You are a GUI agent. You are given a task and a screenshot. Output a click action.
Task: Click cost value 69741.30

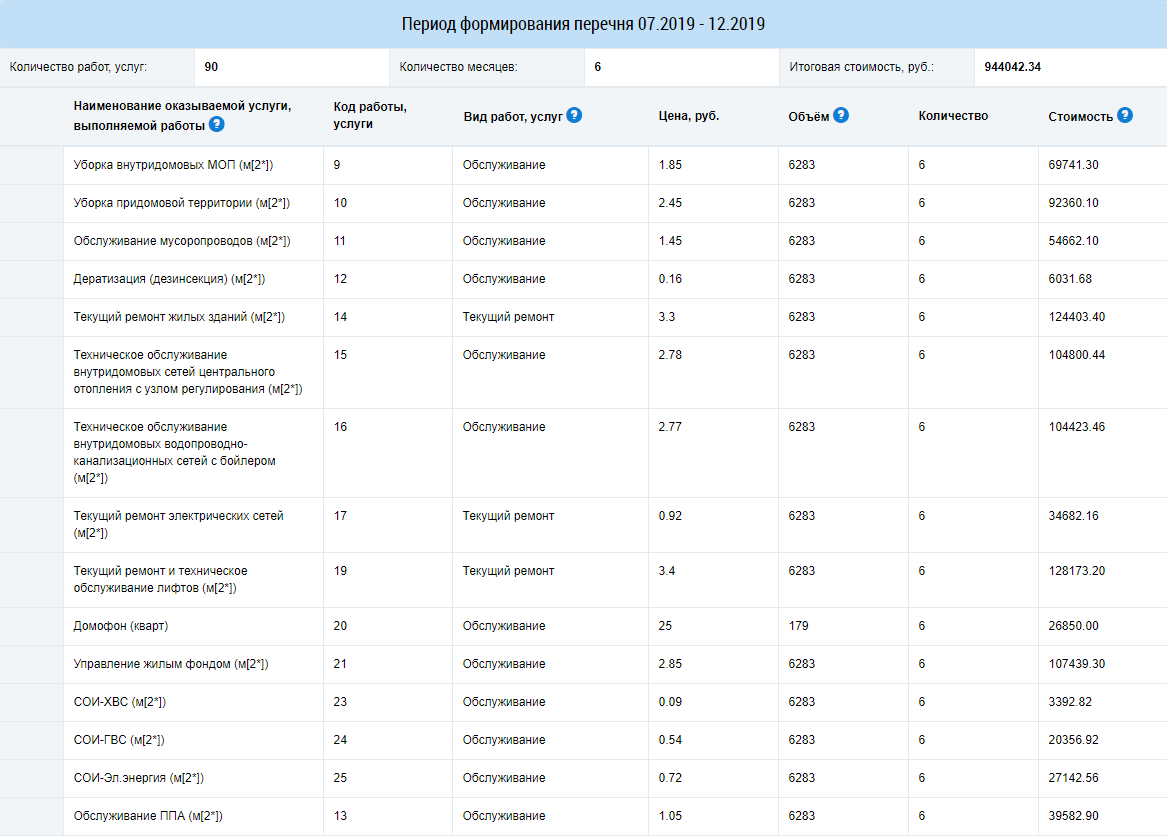[x=1073, y=165]
